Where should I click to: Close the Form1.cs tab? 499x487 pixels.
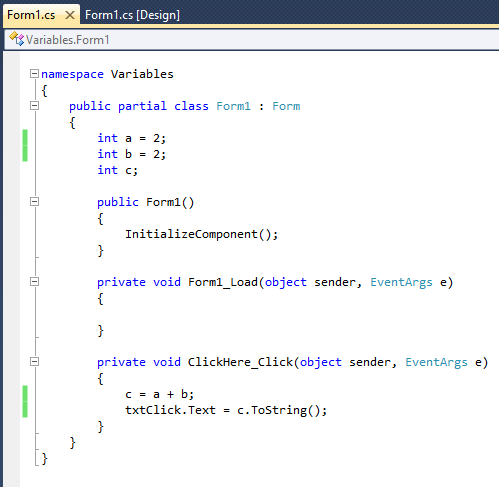[70, 15]
